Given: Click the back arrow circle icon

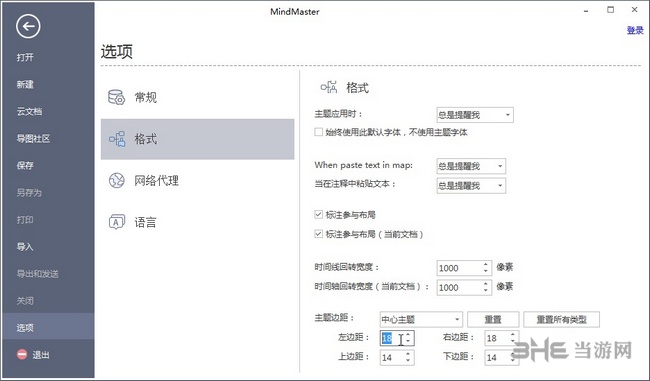Looking at the screenshot, I should click(28, 27).
